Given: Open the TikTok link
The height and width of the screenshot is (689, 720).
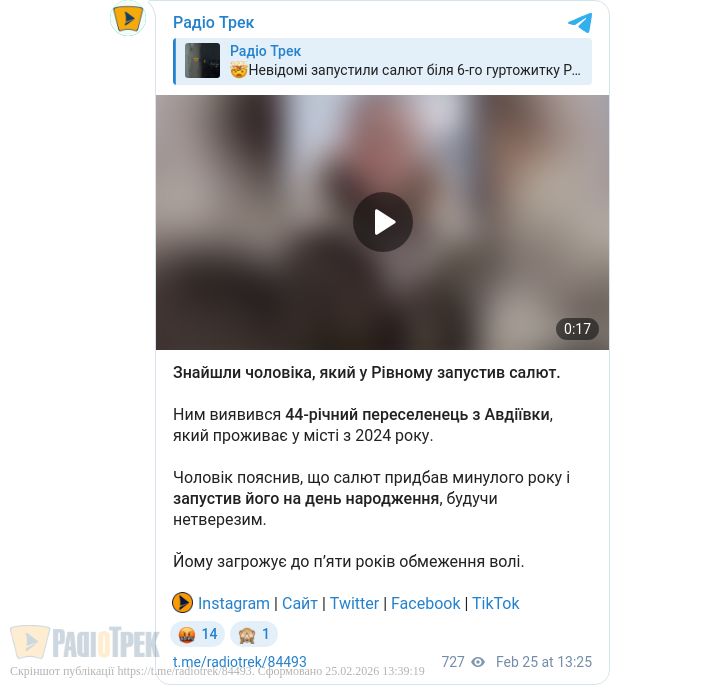Looking at the screenshot, I should coord(495,603).
